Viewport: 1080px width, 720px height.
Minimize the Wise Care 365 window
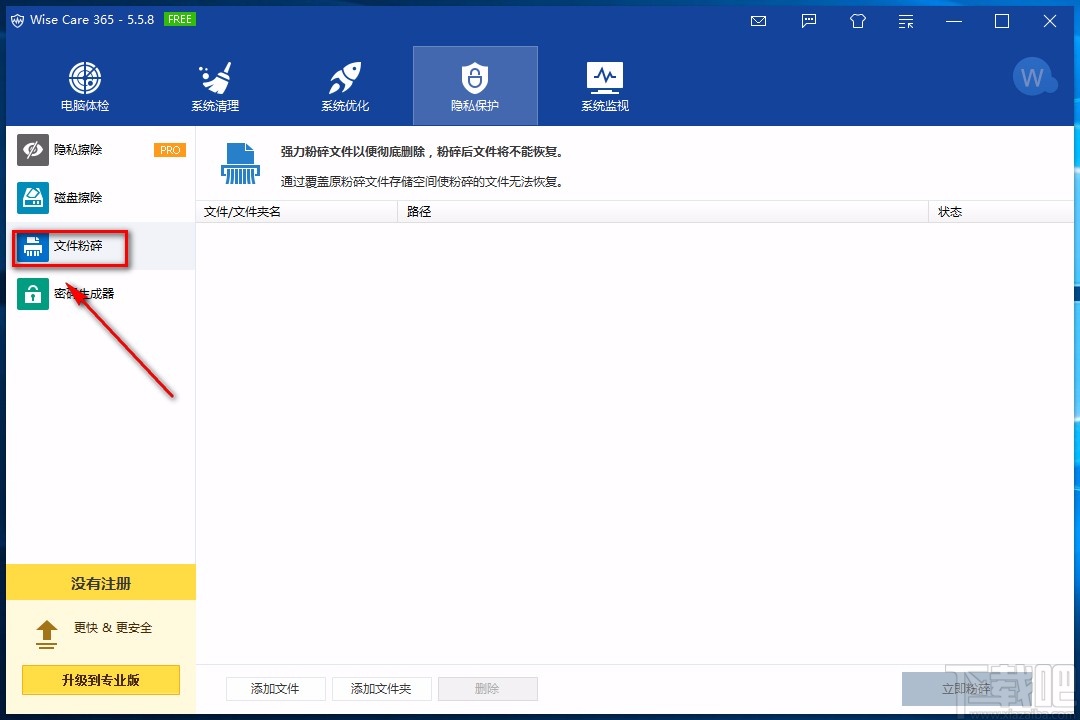[x=954, y=21]
